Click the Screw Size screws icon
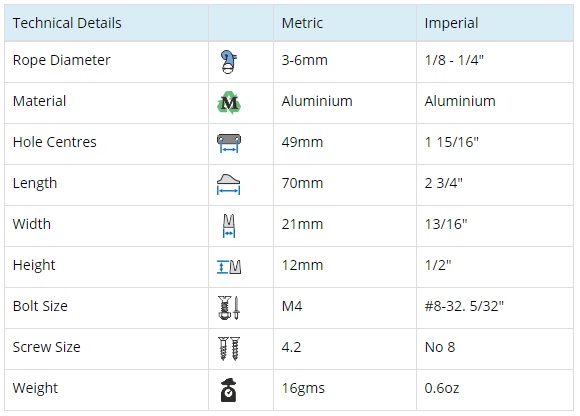The width and height of the screenshot is (580, 416). (229, 349)
